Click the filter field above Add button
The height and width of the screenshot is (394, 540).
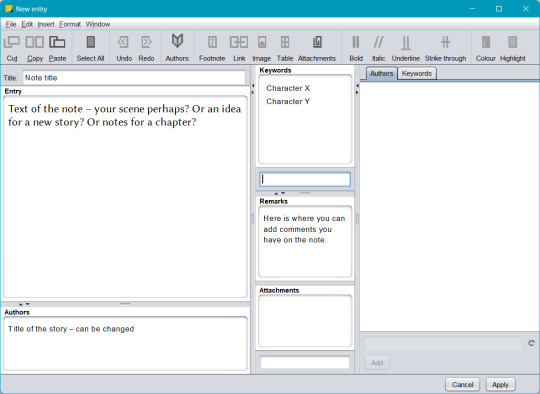444,343
